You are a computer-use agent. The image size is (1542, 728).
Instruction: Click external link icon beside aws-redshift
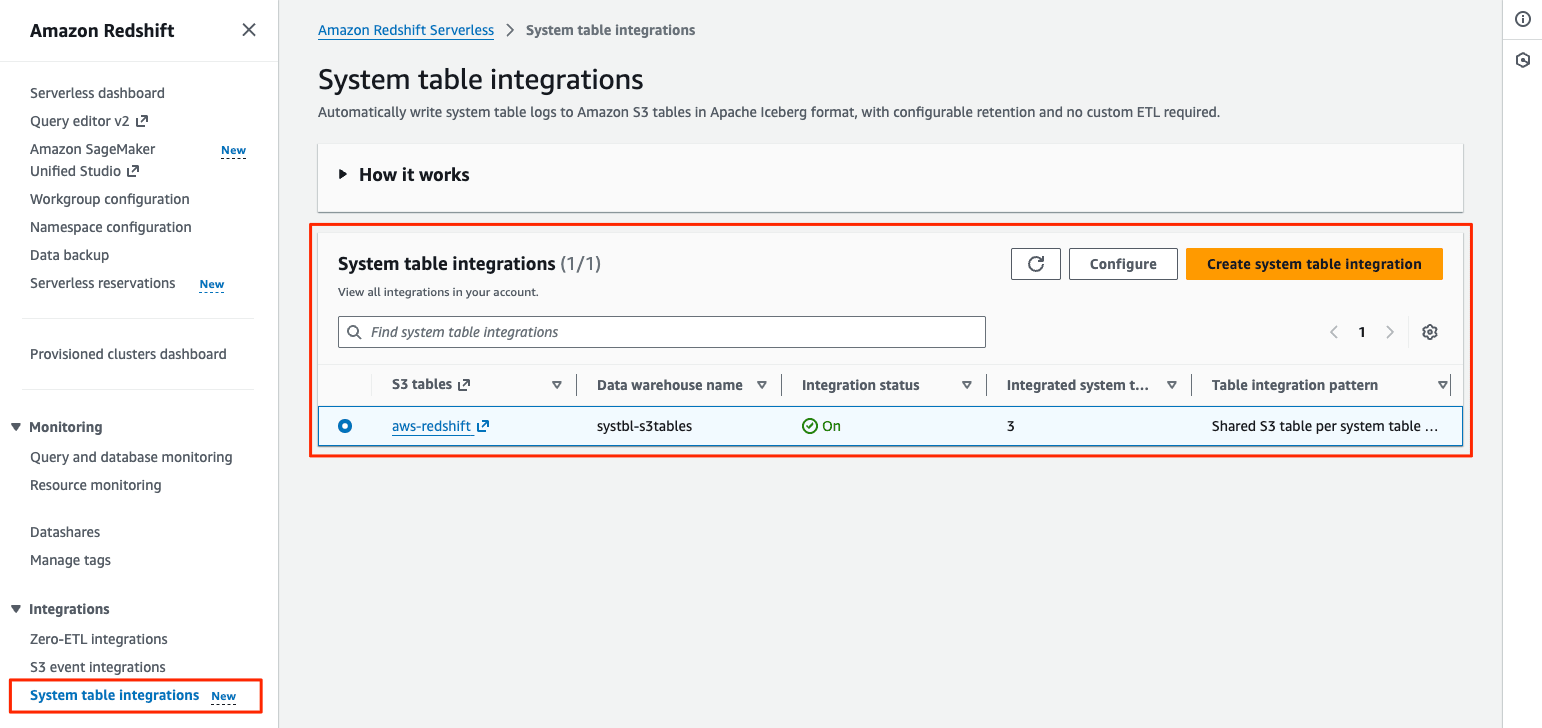tap(483, 426)
